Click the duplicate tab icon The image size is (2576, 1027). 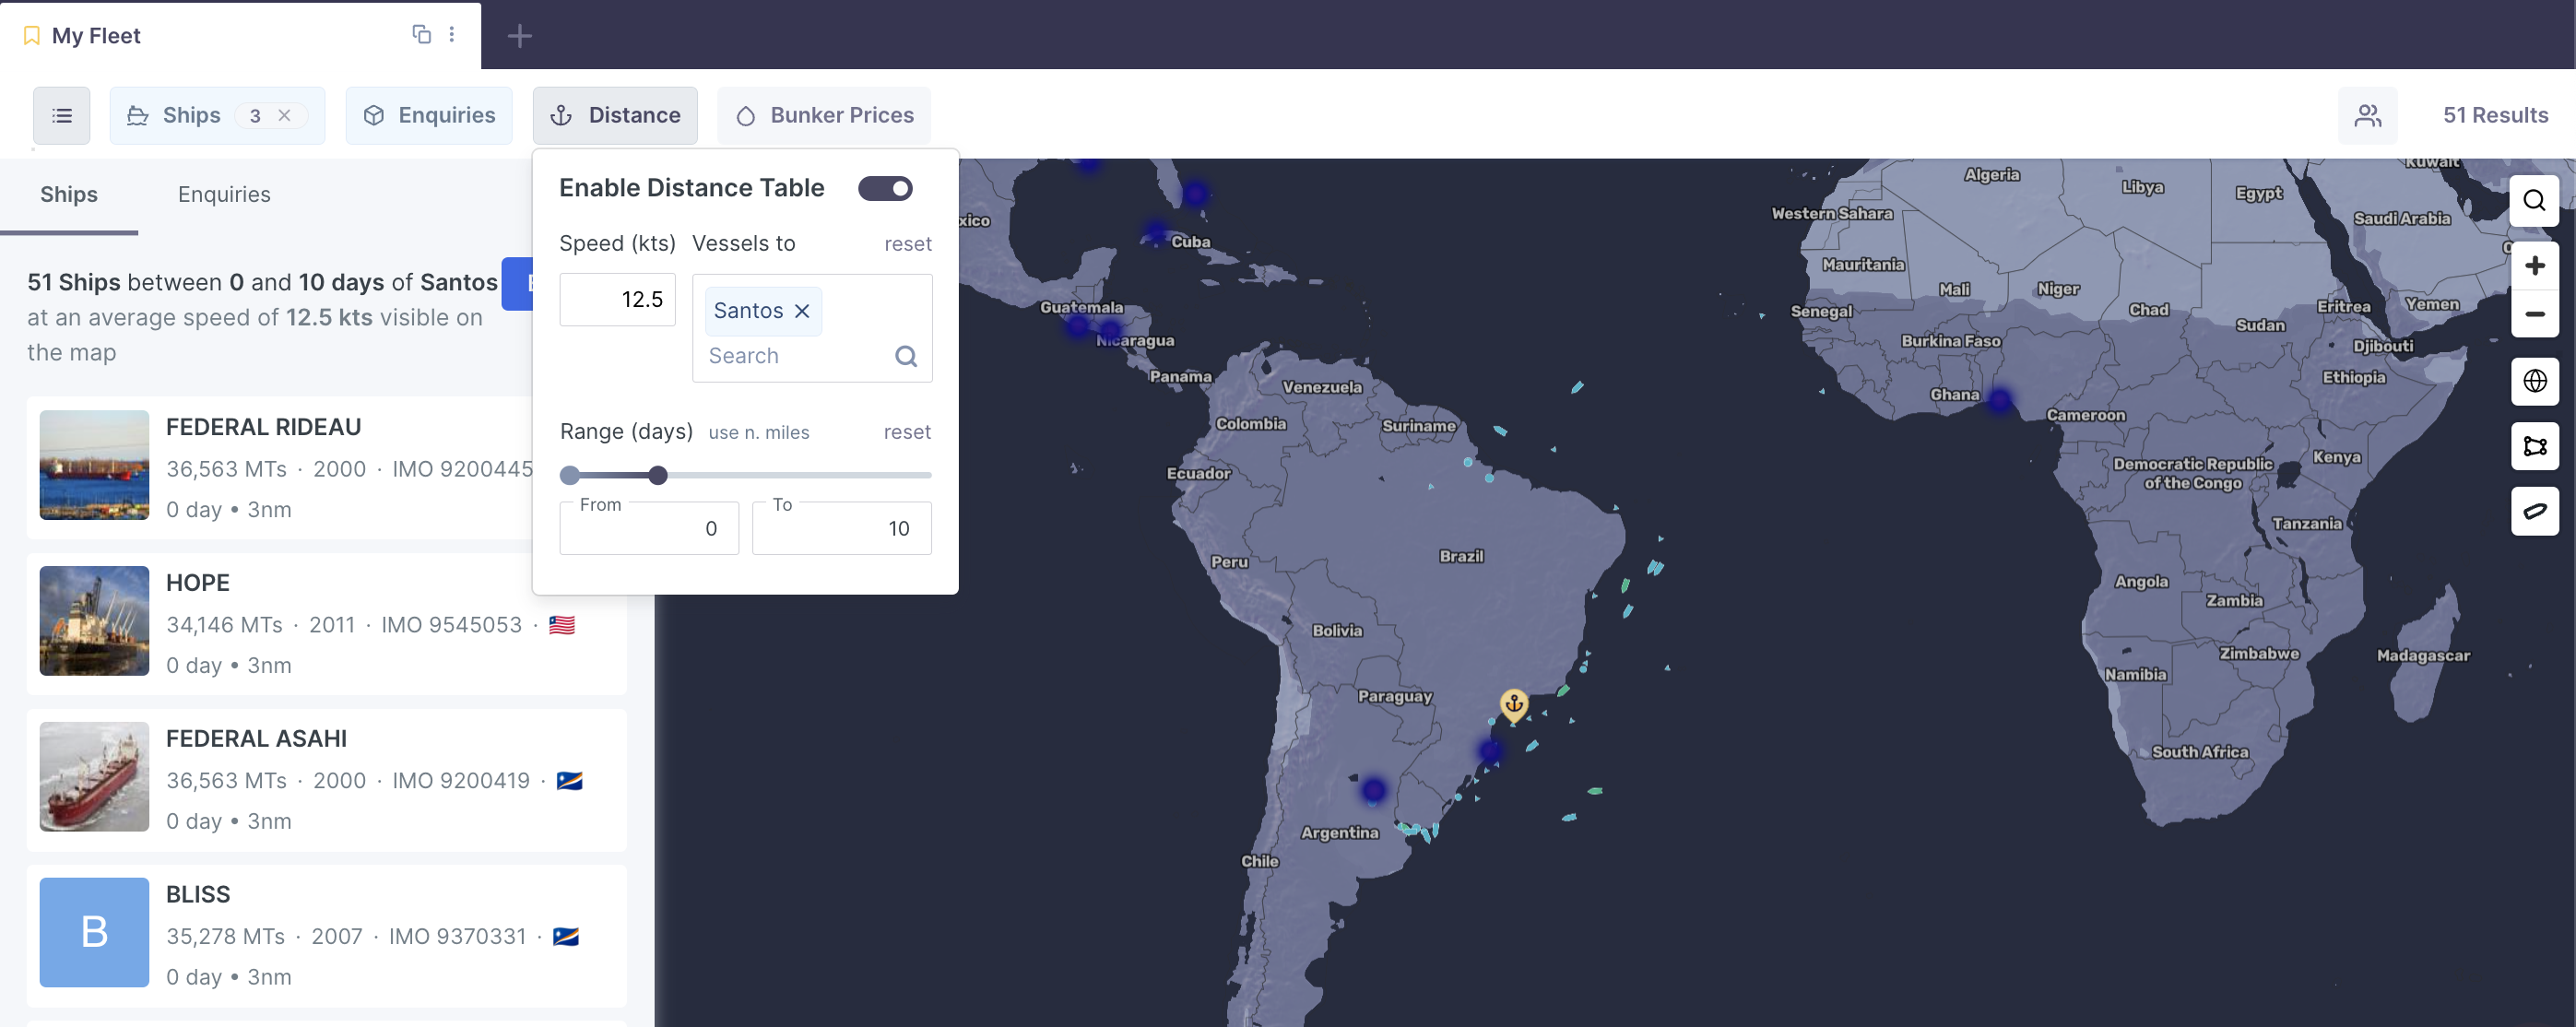point(421,35)
